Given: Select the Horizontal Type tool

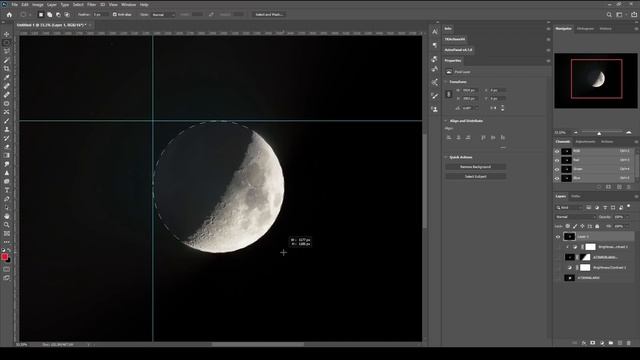Looking at the screenshot, I should [x=7, y=190].
